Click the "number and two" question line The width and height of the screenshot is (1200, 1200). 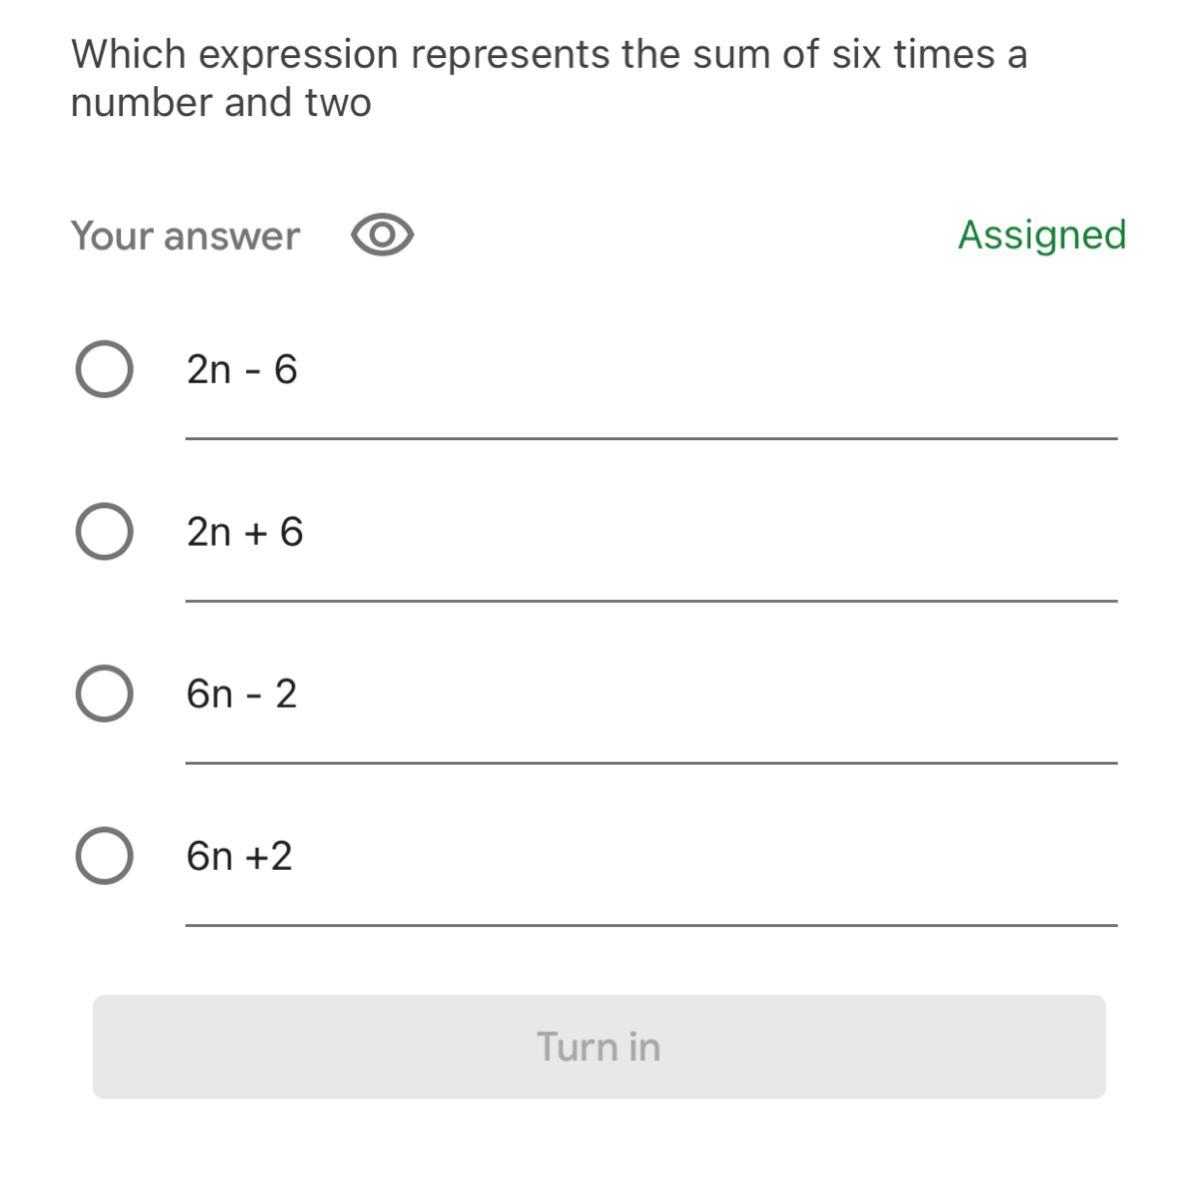coord(221,103)
